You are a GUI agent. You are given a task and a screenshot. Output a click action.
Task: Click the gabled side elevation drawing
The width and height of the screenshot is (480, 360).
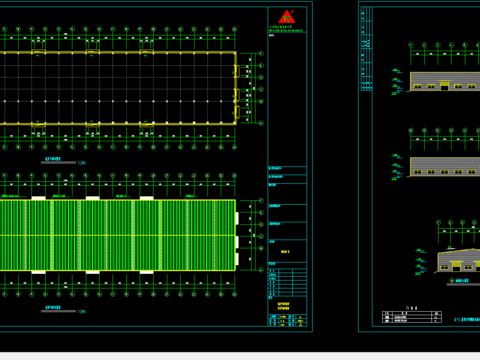pos(459,261)
